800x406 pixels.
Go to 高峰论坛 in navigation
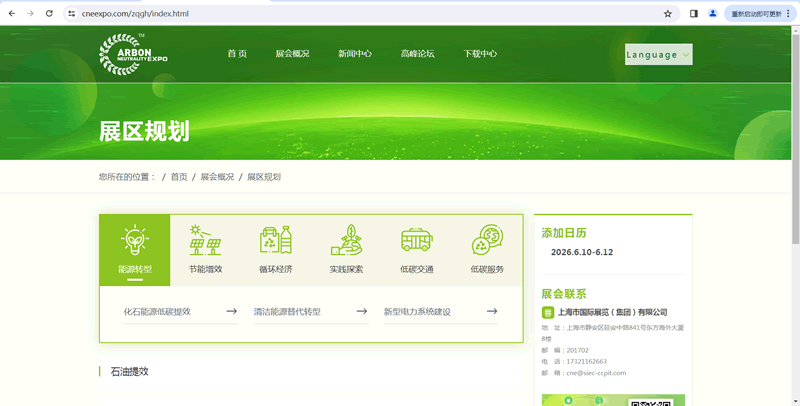coord(417,54)
